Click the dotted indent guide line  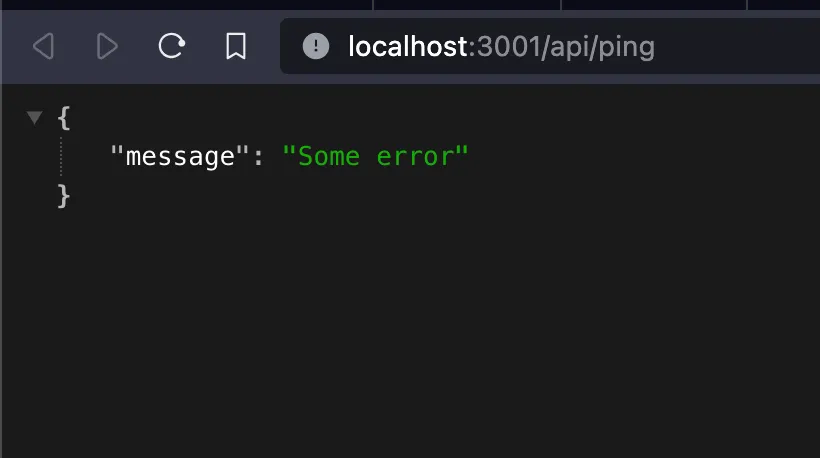pyautogui.click(x=61, y=157)
